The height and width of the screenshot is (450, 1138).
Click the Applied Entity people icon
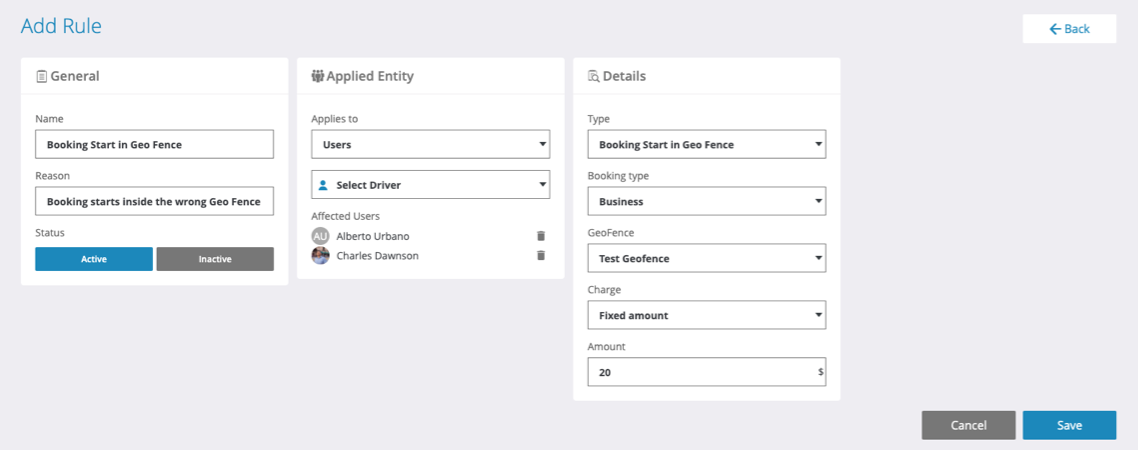pos(318,76)
